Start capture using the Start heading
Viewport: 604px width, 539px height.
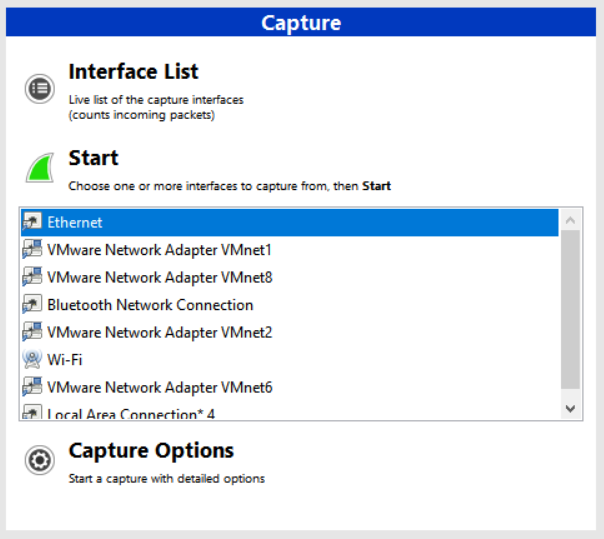pos(93,158)
